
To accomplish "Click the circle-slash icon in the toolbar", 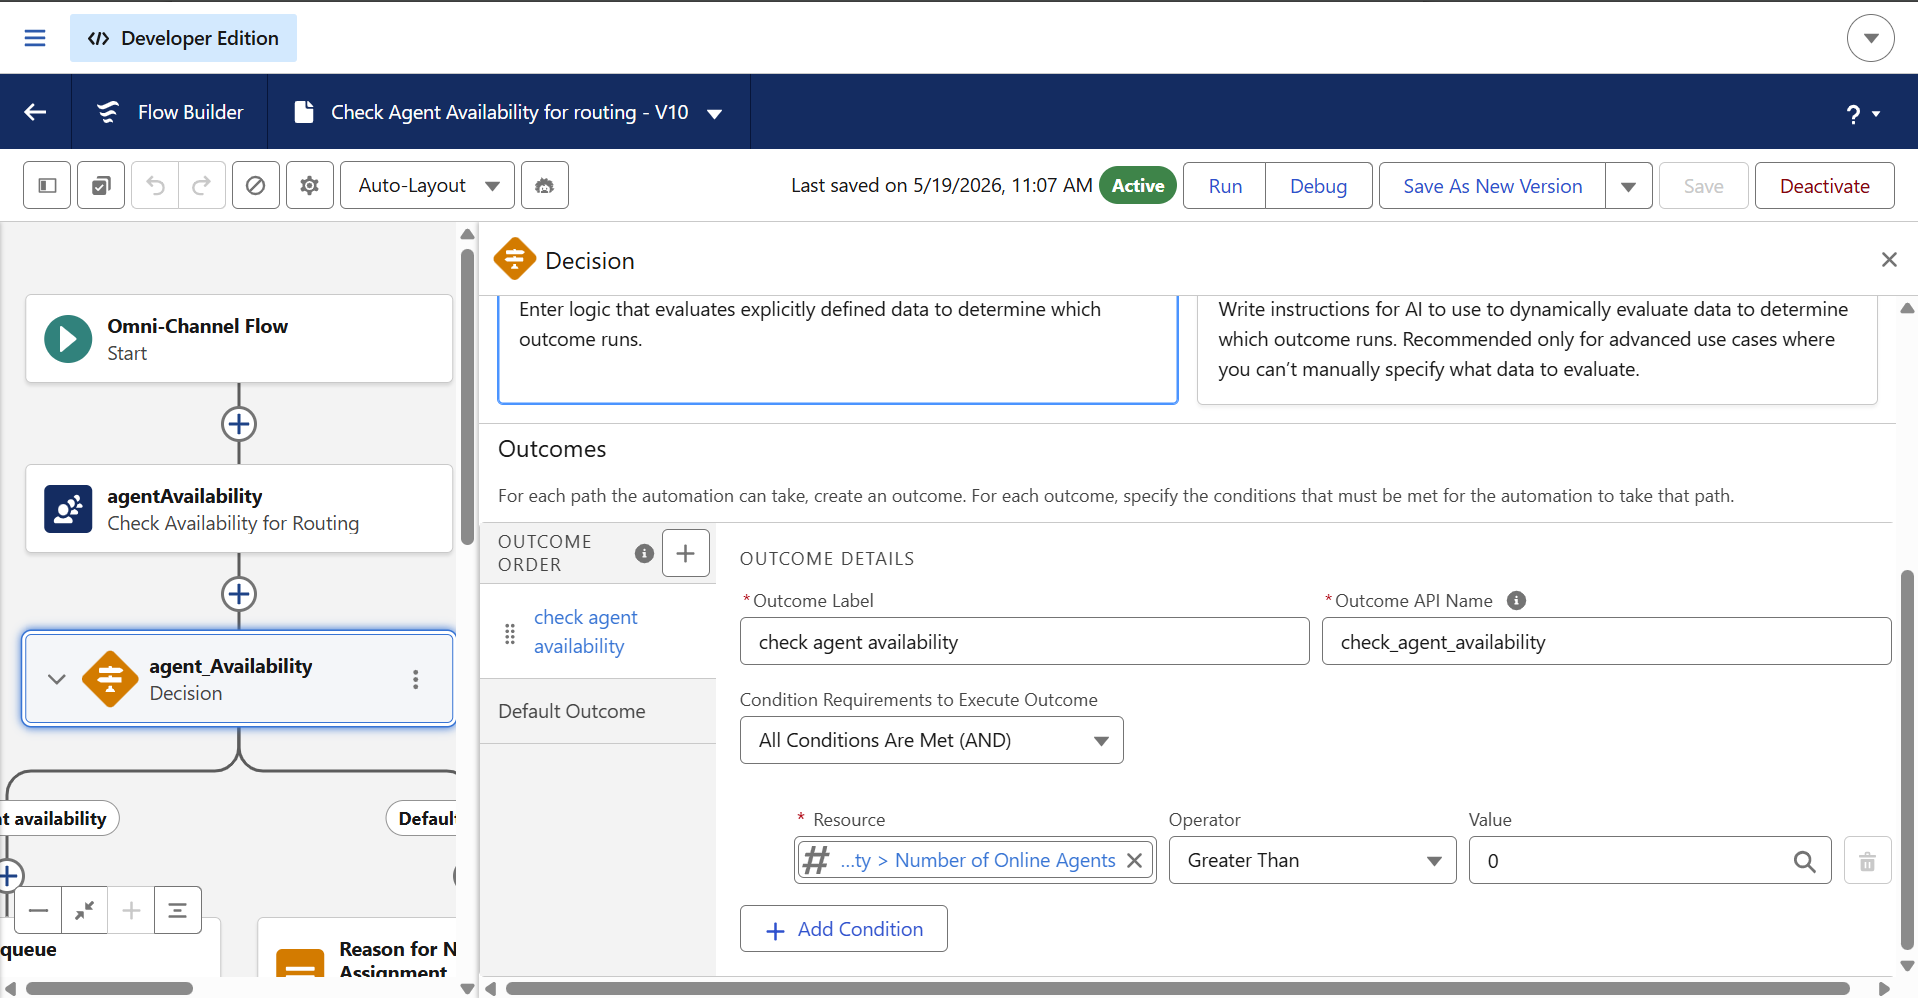I will click(x=255, y=185).
